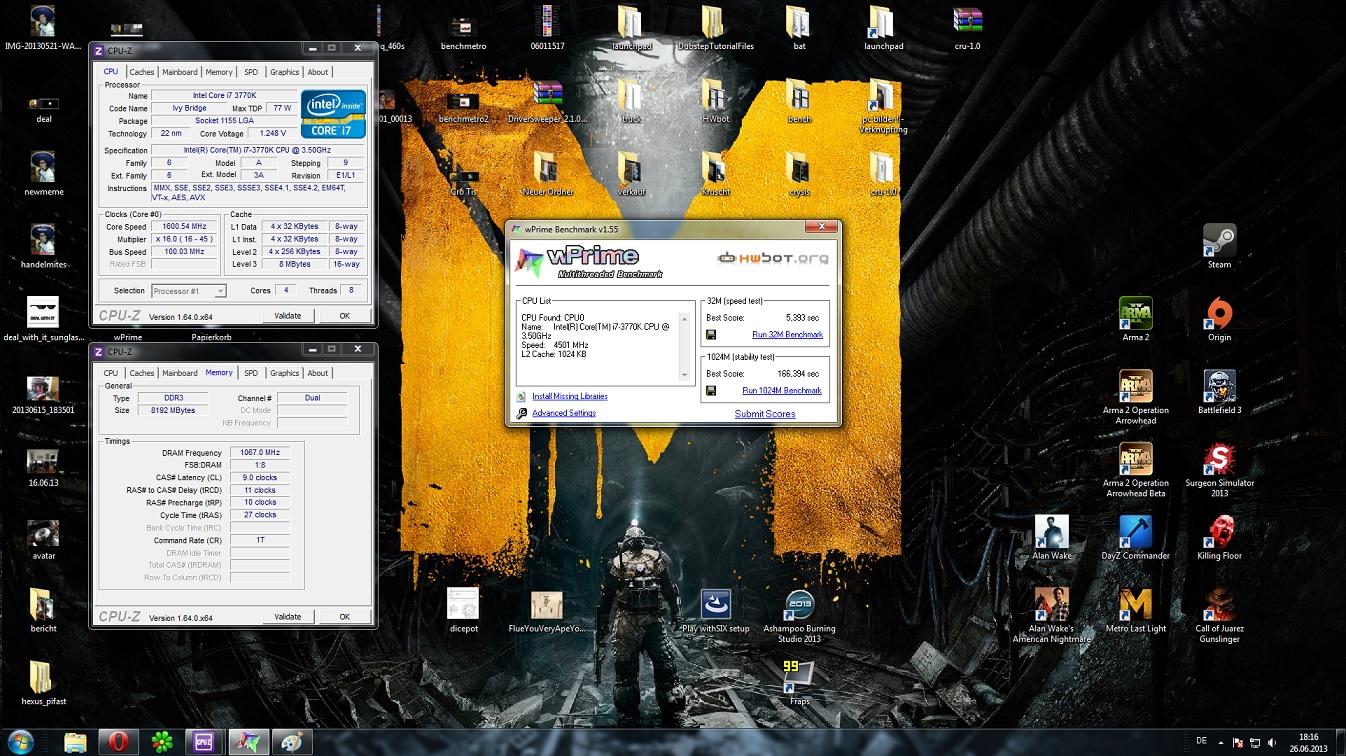Image resolution: width=1346 pixels, height=756 pixels.
Task: Select Alan Wake's American Nightmare icon
Action: tap(1051, 605)
